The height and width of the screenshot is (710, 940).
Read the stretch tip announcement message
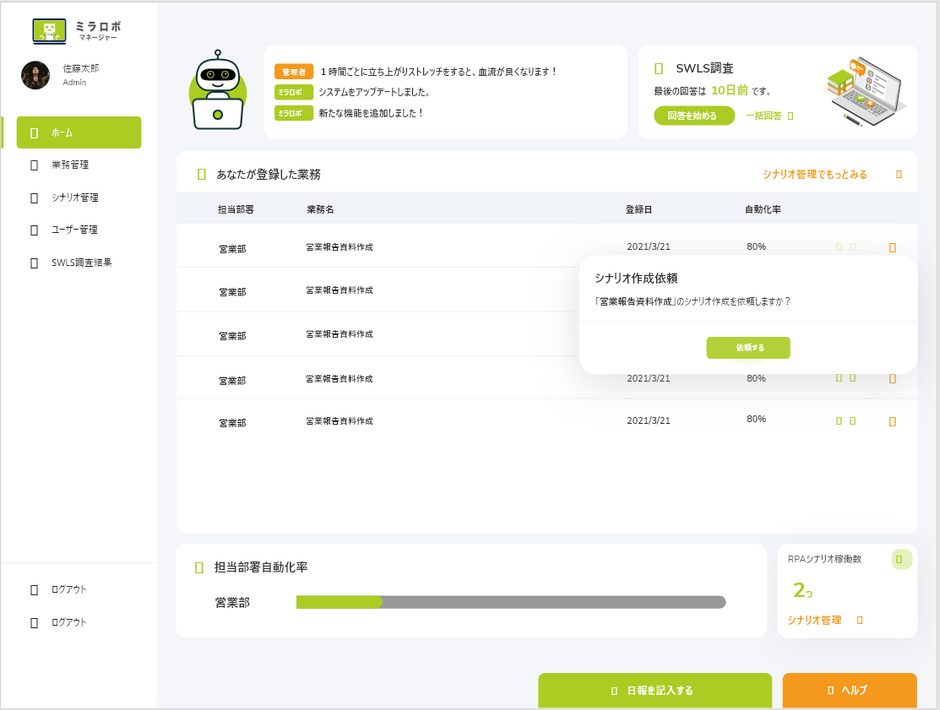click(x=438, y=71)
